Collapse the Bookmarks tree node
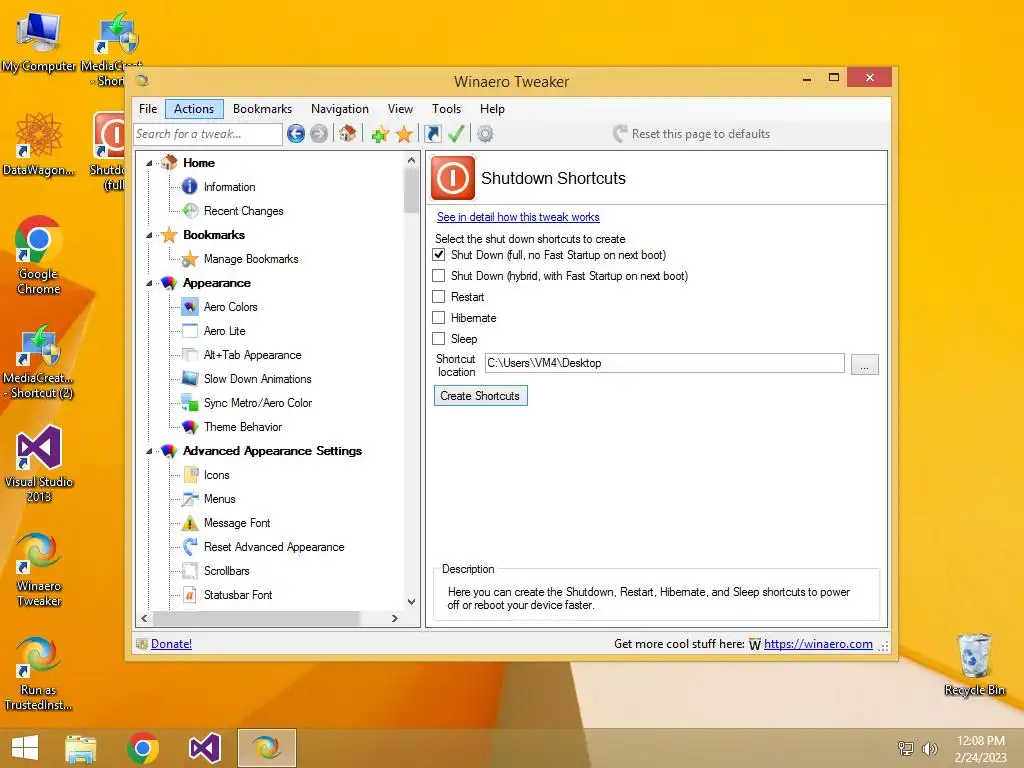Image resolution: width=1024 pixels, height=768 pixels. pos(150,235)
